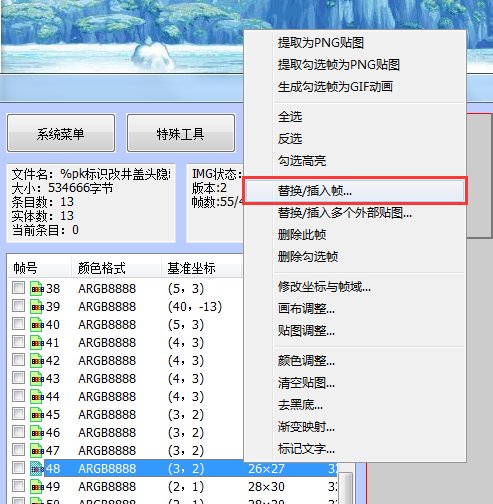Click the frame 40 image icon
493x504 pixels.
(x=37, y=325)
